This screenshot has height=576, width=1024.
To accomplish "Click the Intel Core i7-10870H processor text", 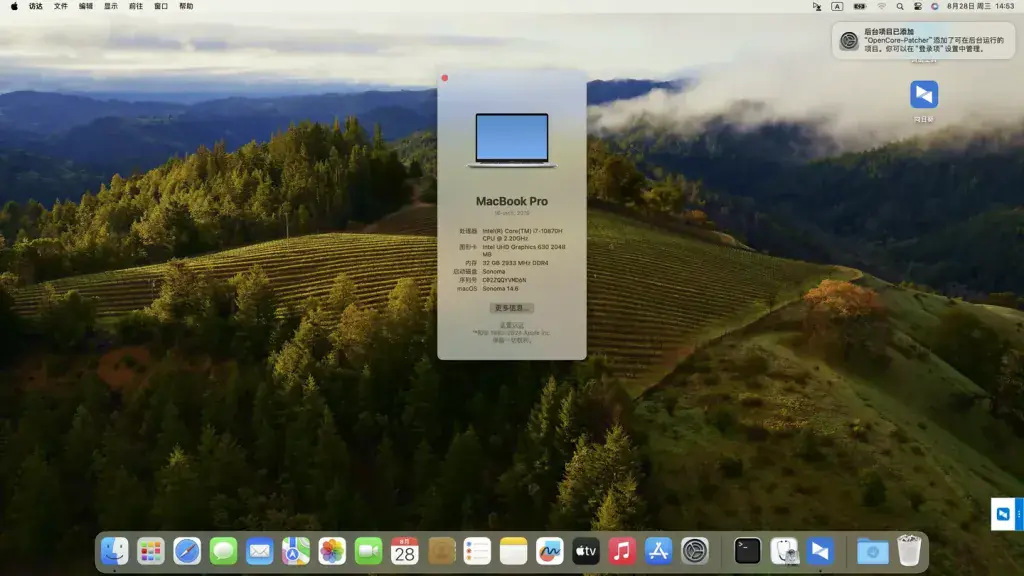I will point(522,234).
